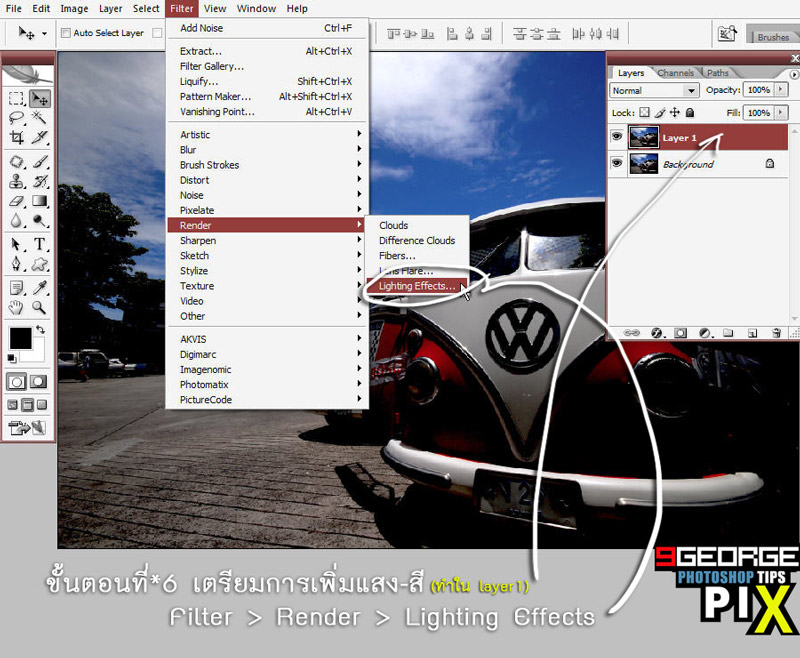Image resolution: width=800 pixels, height=658 pixels.
Task: Create a new layer group folder
Action: (x=728, y=334)
